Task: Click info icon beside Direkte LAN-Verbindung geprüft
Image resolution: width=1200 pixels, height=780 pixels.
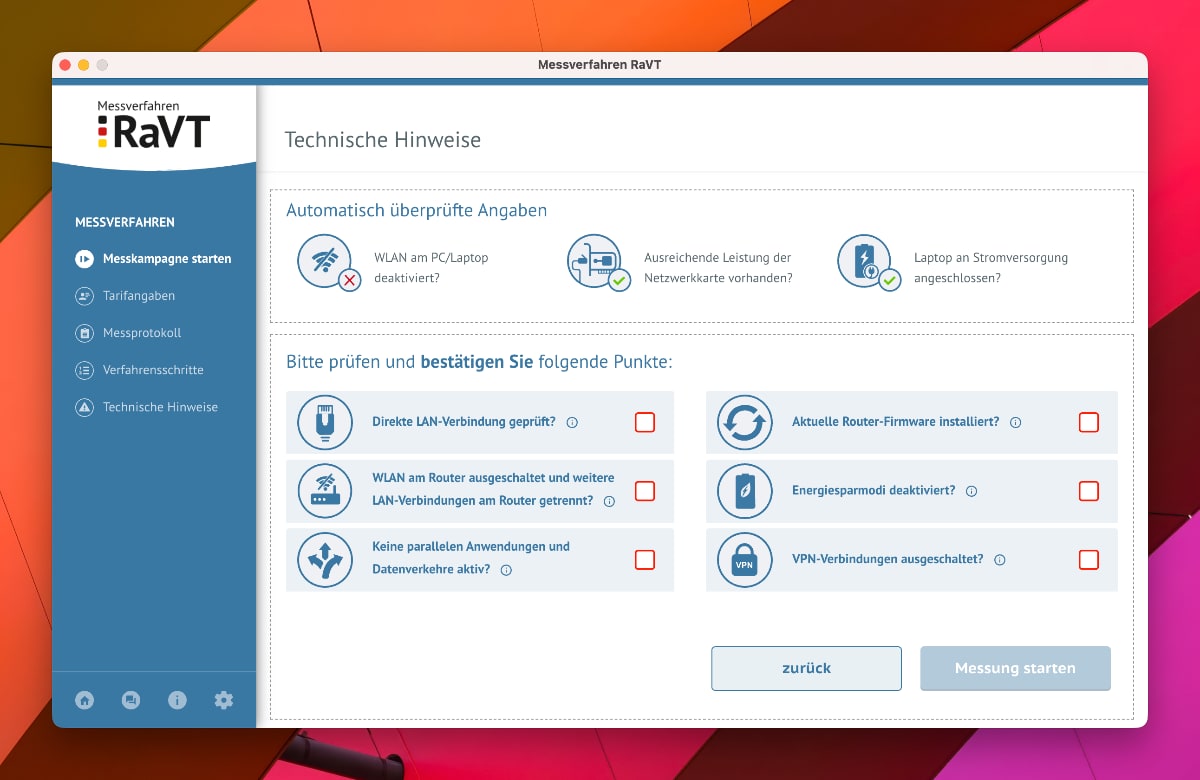Action: [x=572, y=422]
